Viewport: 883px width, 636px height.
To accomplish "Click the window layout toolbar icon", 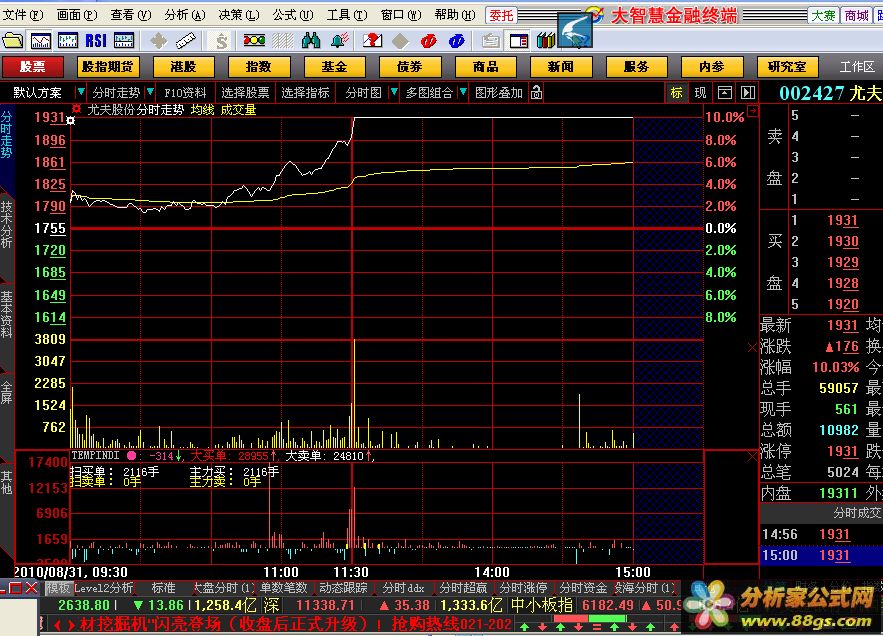I will click(x=519, y=41).
